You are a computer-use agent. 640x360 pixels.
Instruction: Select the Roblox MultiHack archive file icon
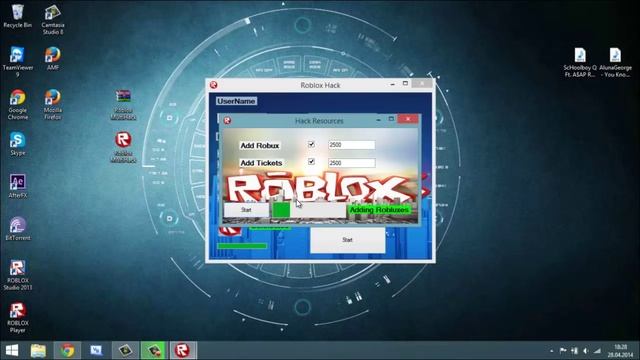123,104
